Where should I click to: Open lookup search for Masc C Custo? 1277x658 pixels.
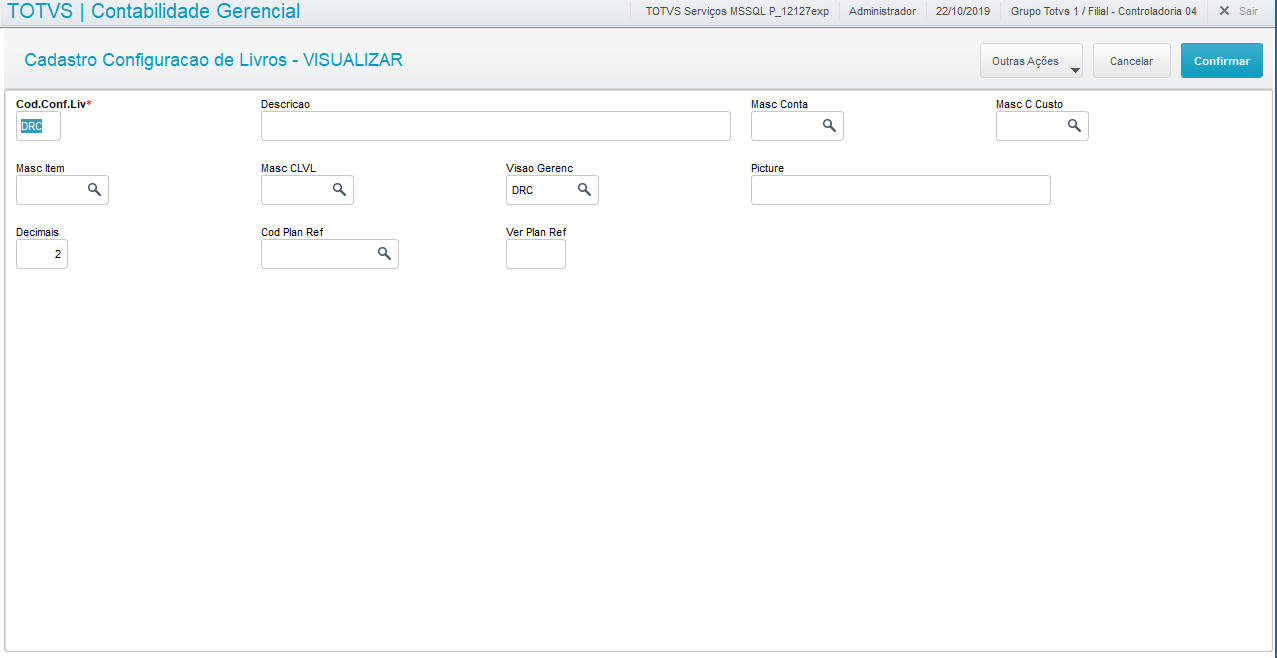1074,125
